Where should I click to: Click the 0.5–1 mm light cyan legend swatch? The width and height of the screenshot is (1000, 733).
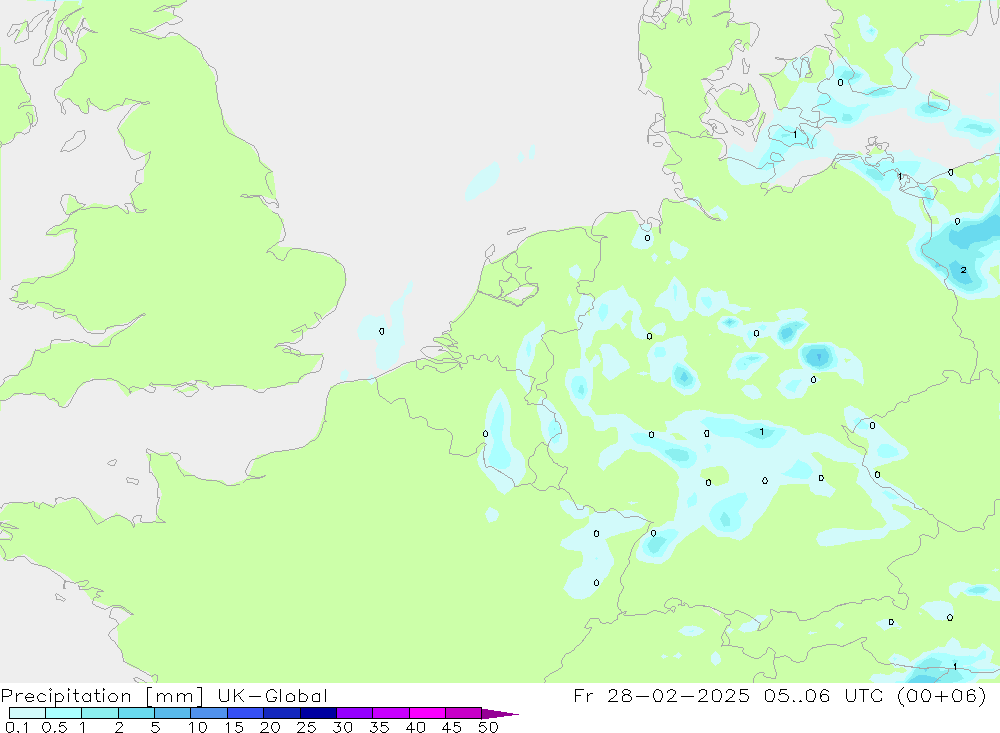tap(64, 713)
